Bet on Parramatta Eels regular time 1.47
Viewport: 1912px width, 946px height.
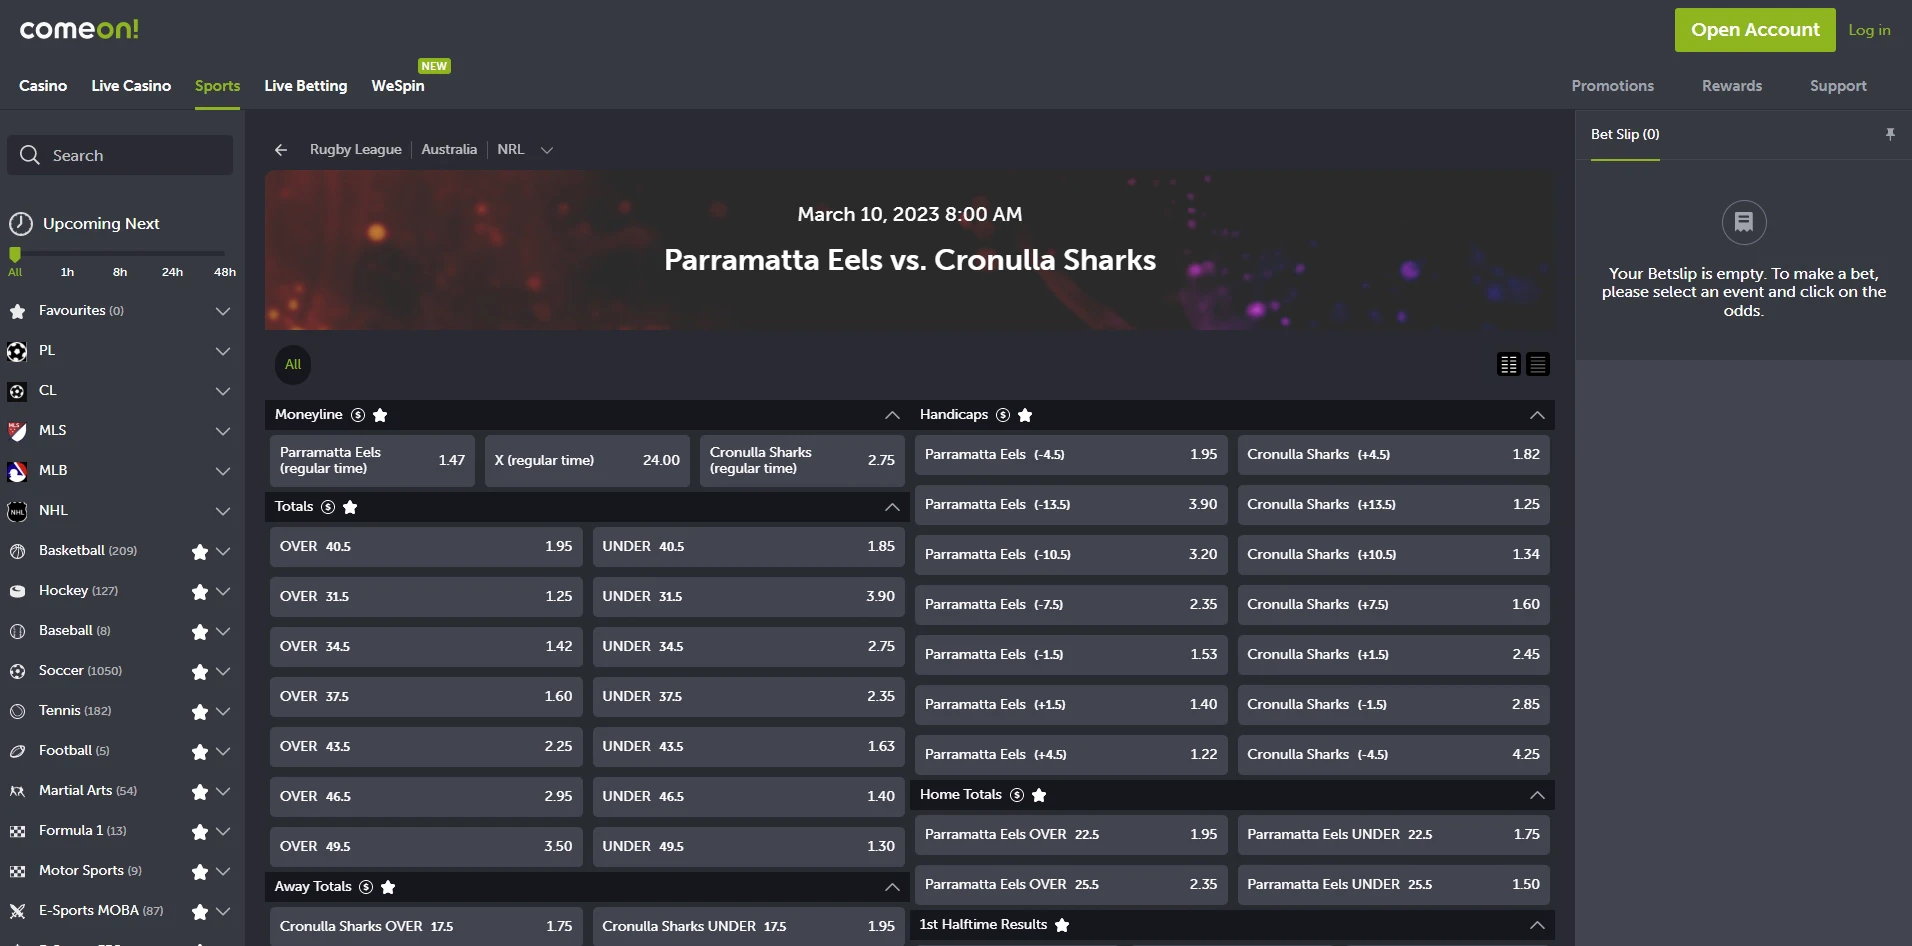pyautogui.click(x=372, y=461)
